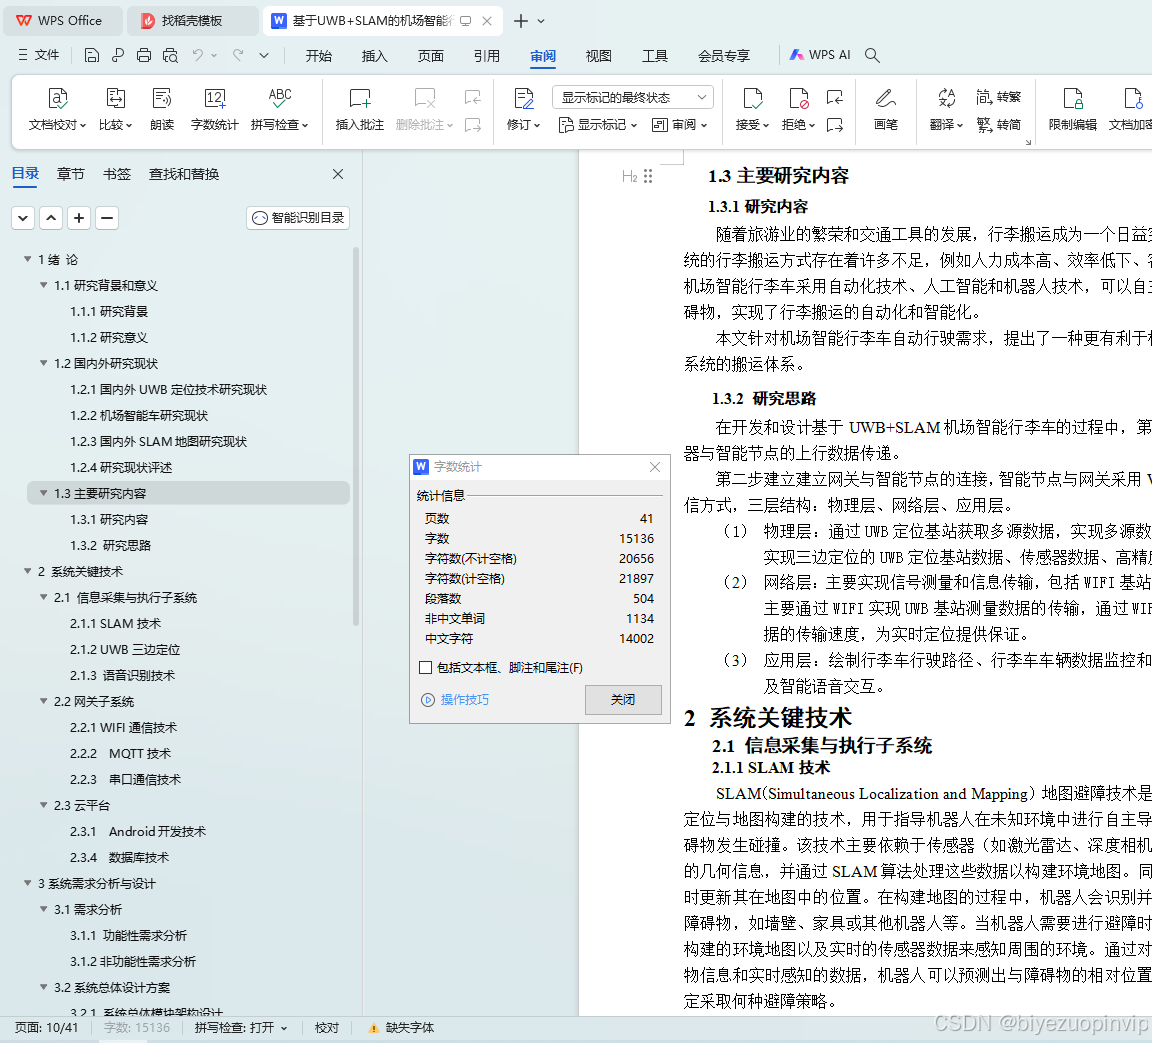
Task: Switch to the 会员专享 ribbon tab
Action: (724, 56)
